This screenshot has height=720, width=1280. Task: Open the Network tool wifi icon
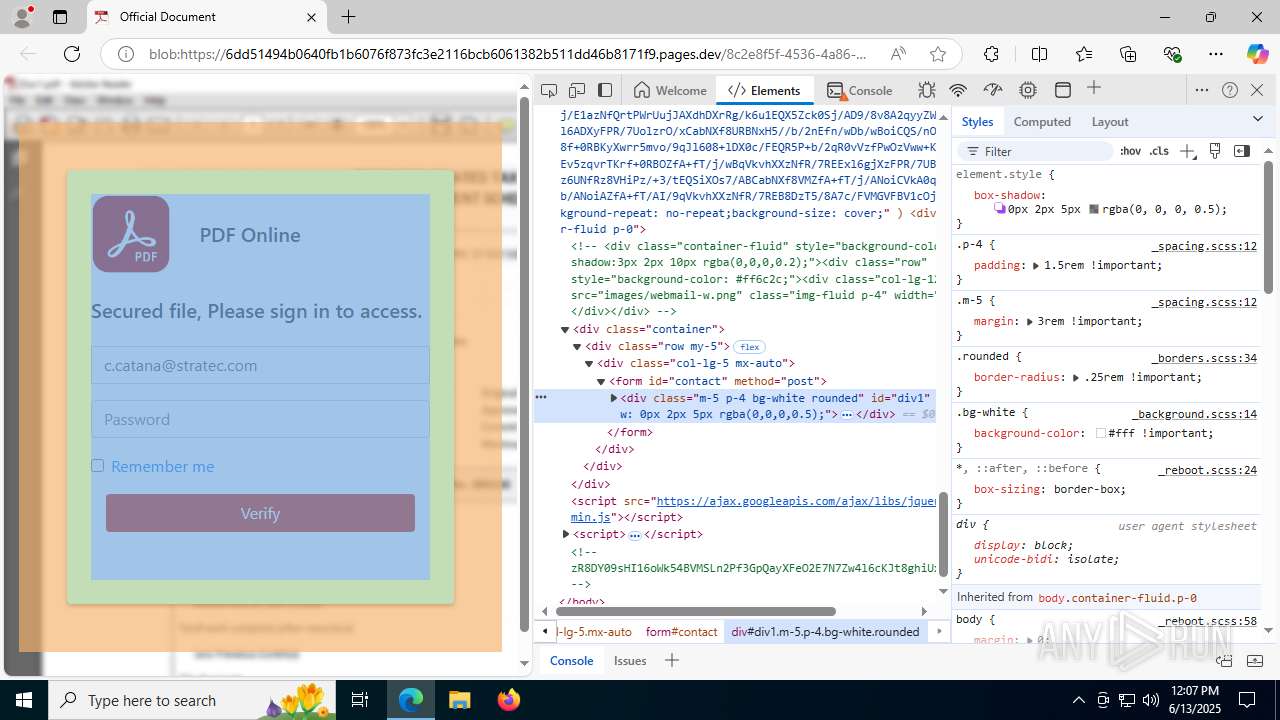[958, 90]
